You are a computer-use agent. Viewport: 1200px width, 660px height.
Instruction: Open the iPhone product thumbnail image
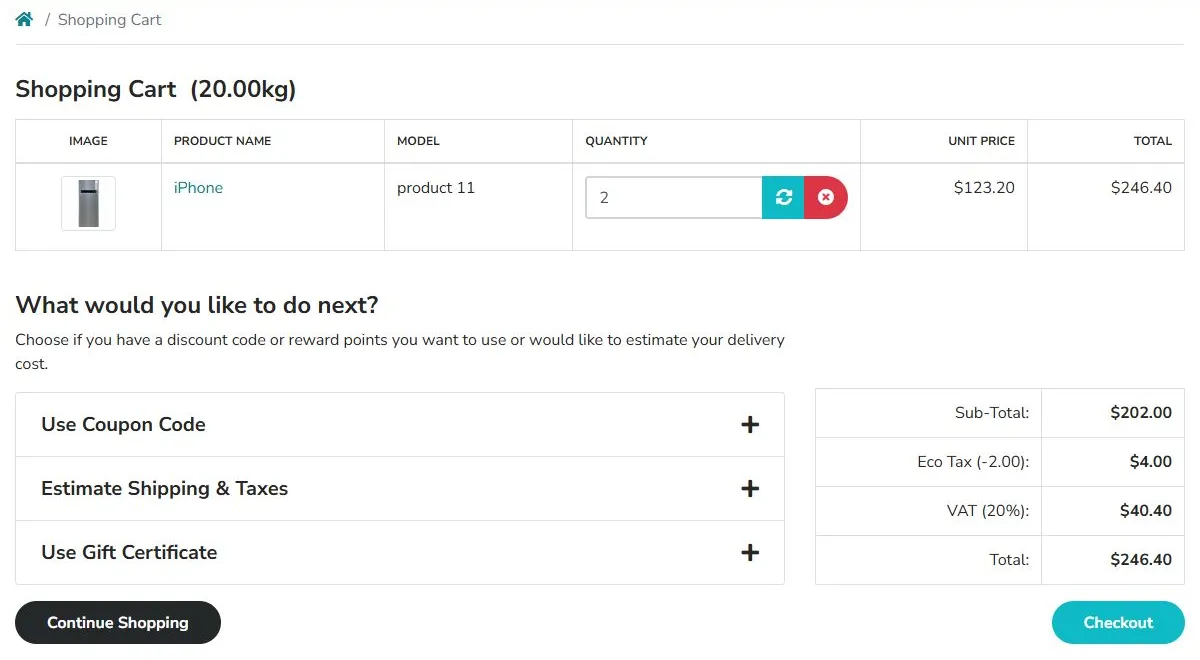(x=88, y=203)
